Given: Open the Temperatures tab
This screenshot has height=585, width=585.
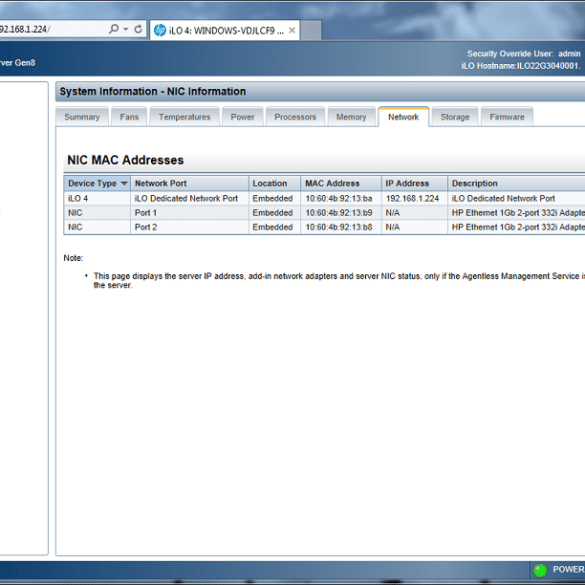Looking at the screenshot, I should (x=184, y=117).
